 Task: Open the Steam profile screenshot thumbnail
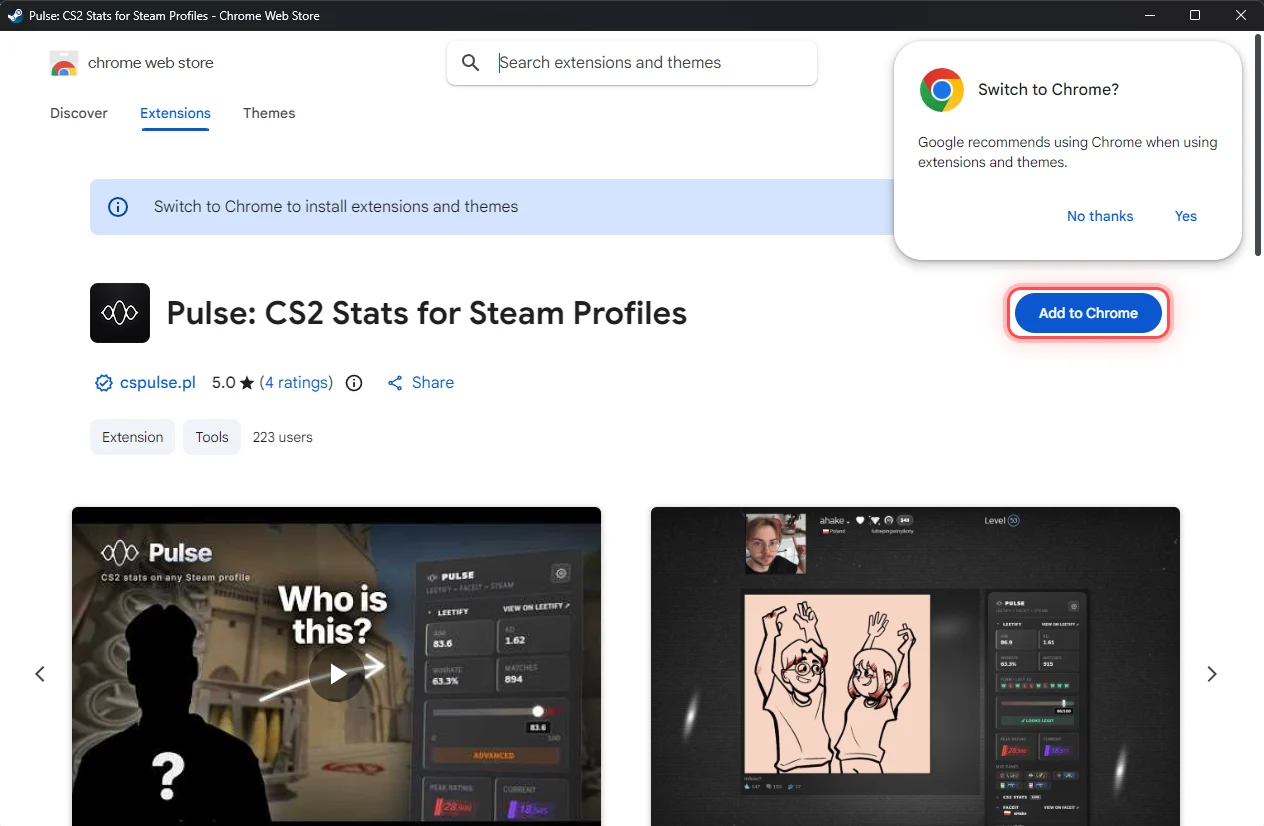[x=915, y=666]
